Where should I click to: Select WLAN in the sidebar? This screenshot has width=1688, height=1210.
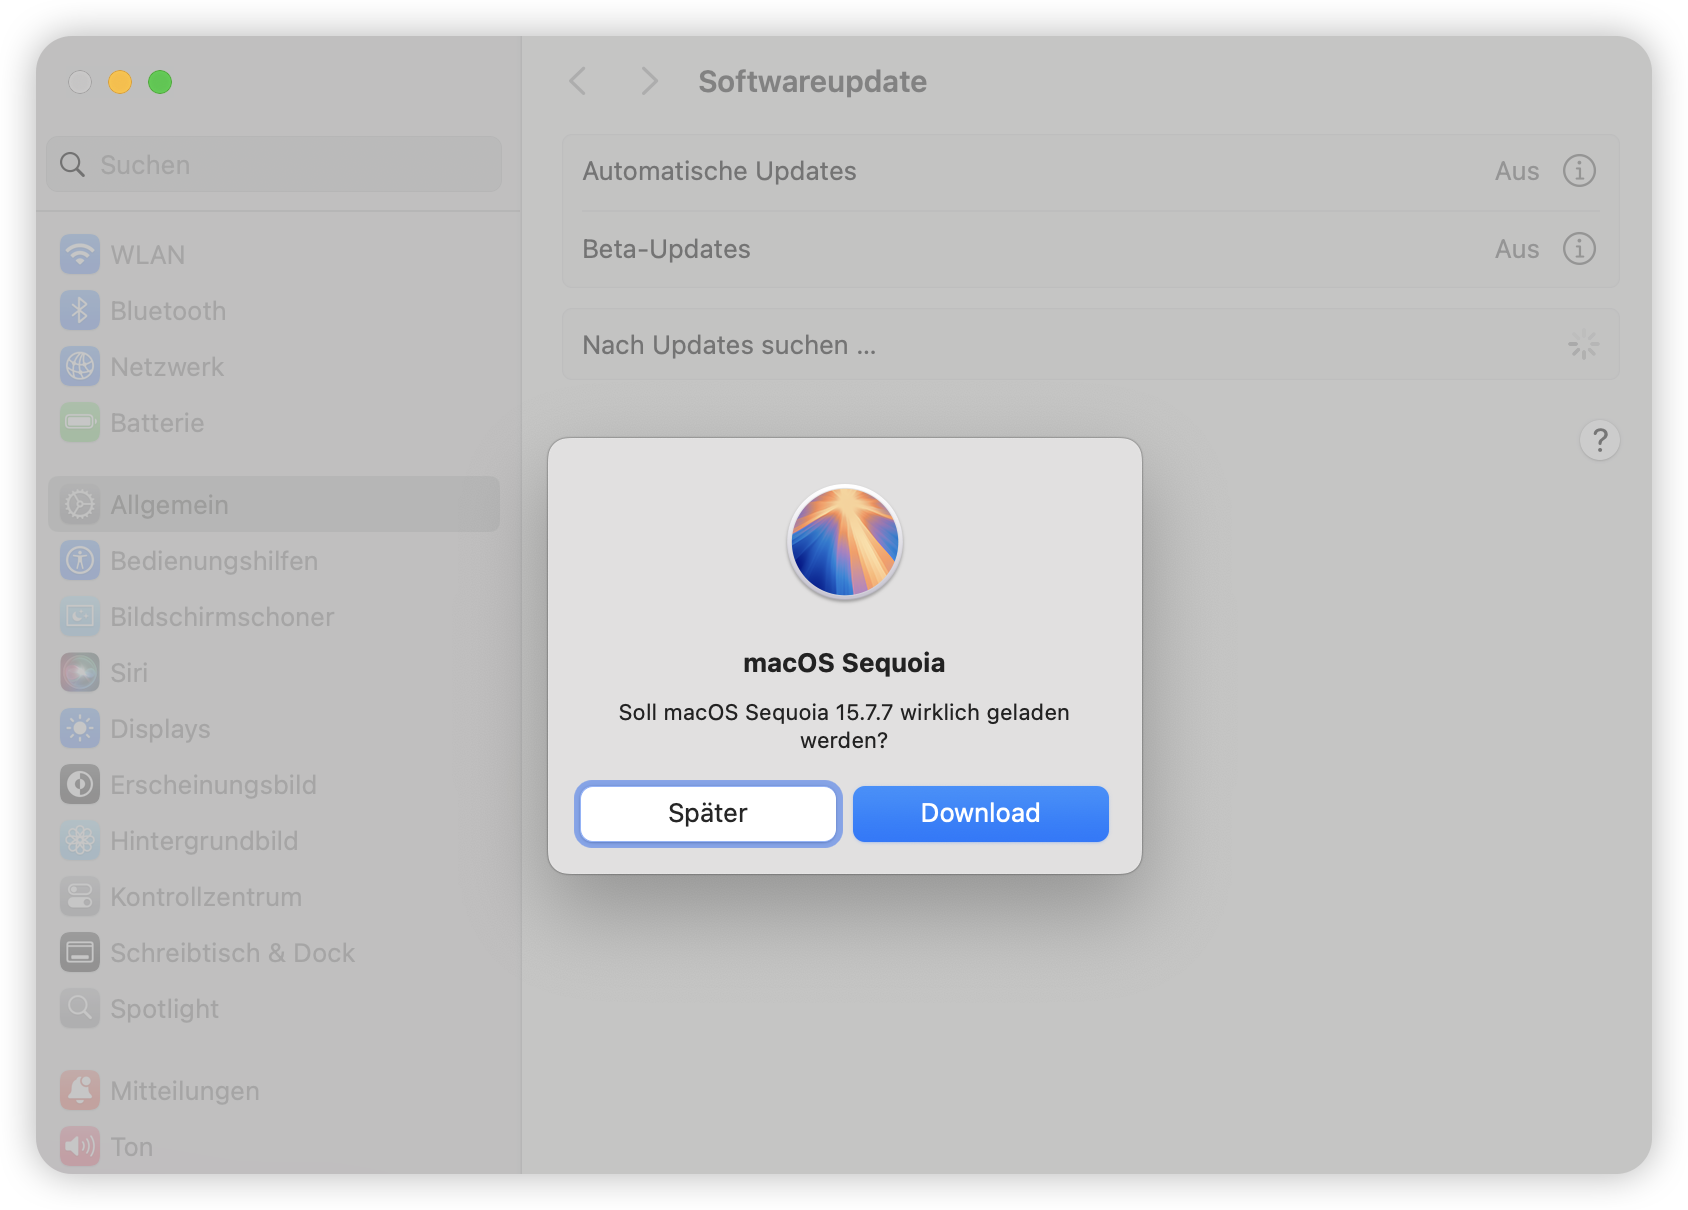coord(274,254)
